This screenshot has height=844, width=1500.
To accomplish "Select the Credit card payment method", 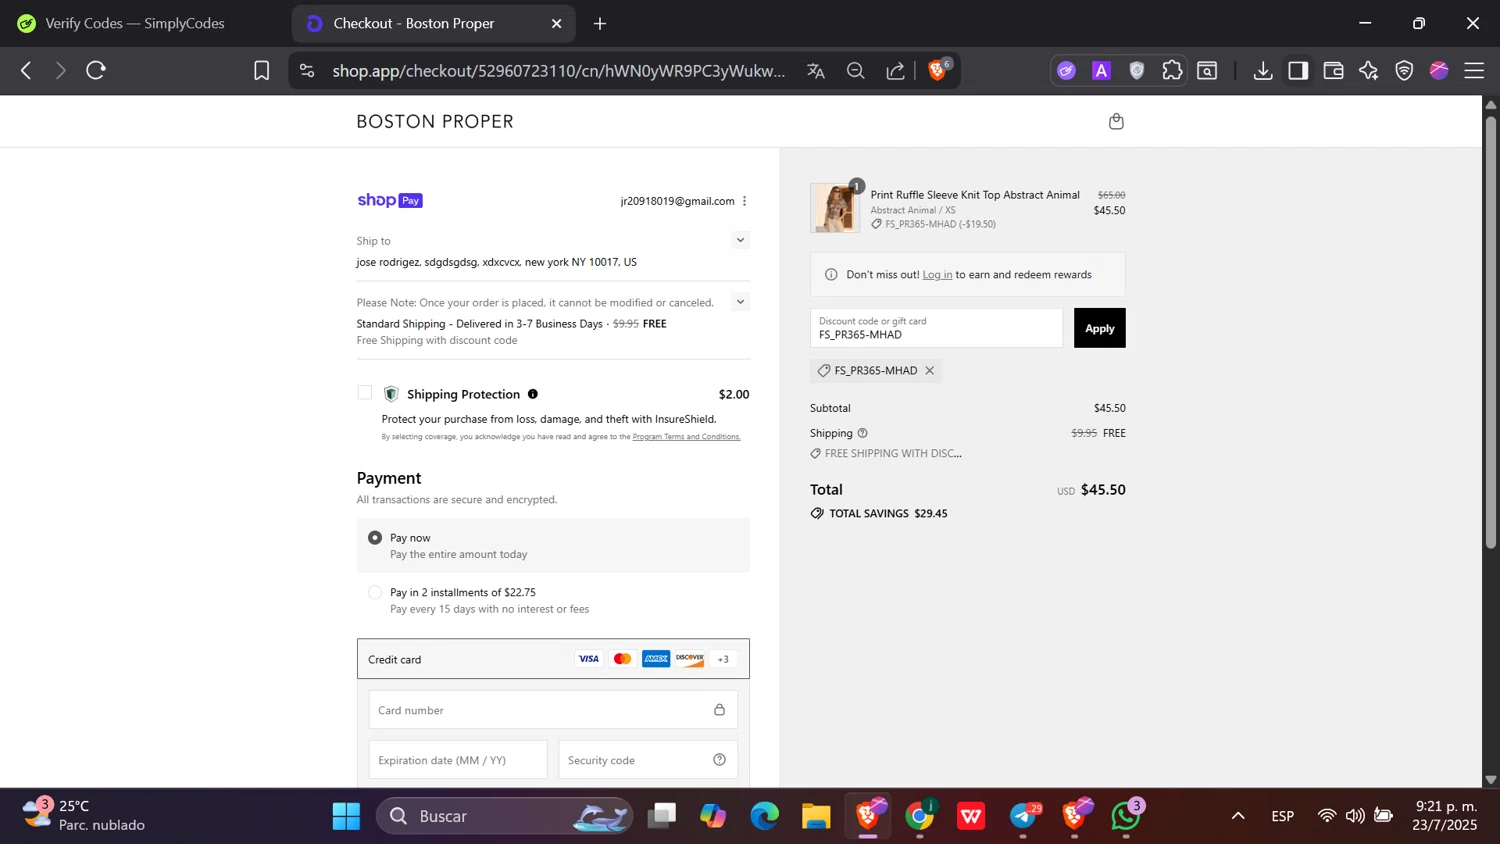I will point(553,659).
